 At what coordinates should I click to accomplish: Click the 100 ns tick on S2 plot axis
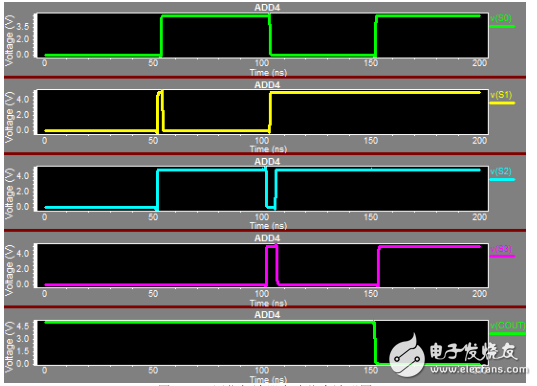(x=262, y=217)
